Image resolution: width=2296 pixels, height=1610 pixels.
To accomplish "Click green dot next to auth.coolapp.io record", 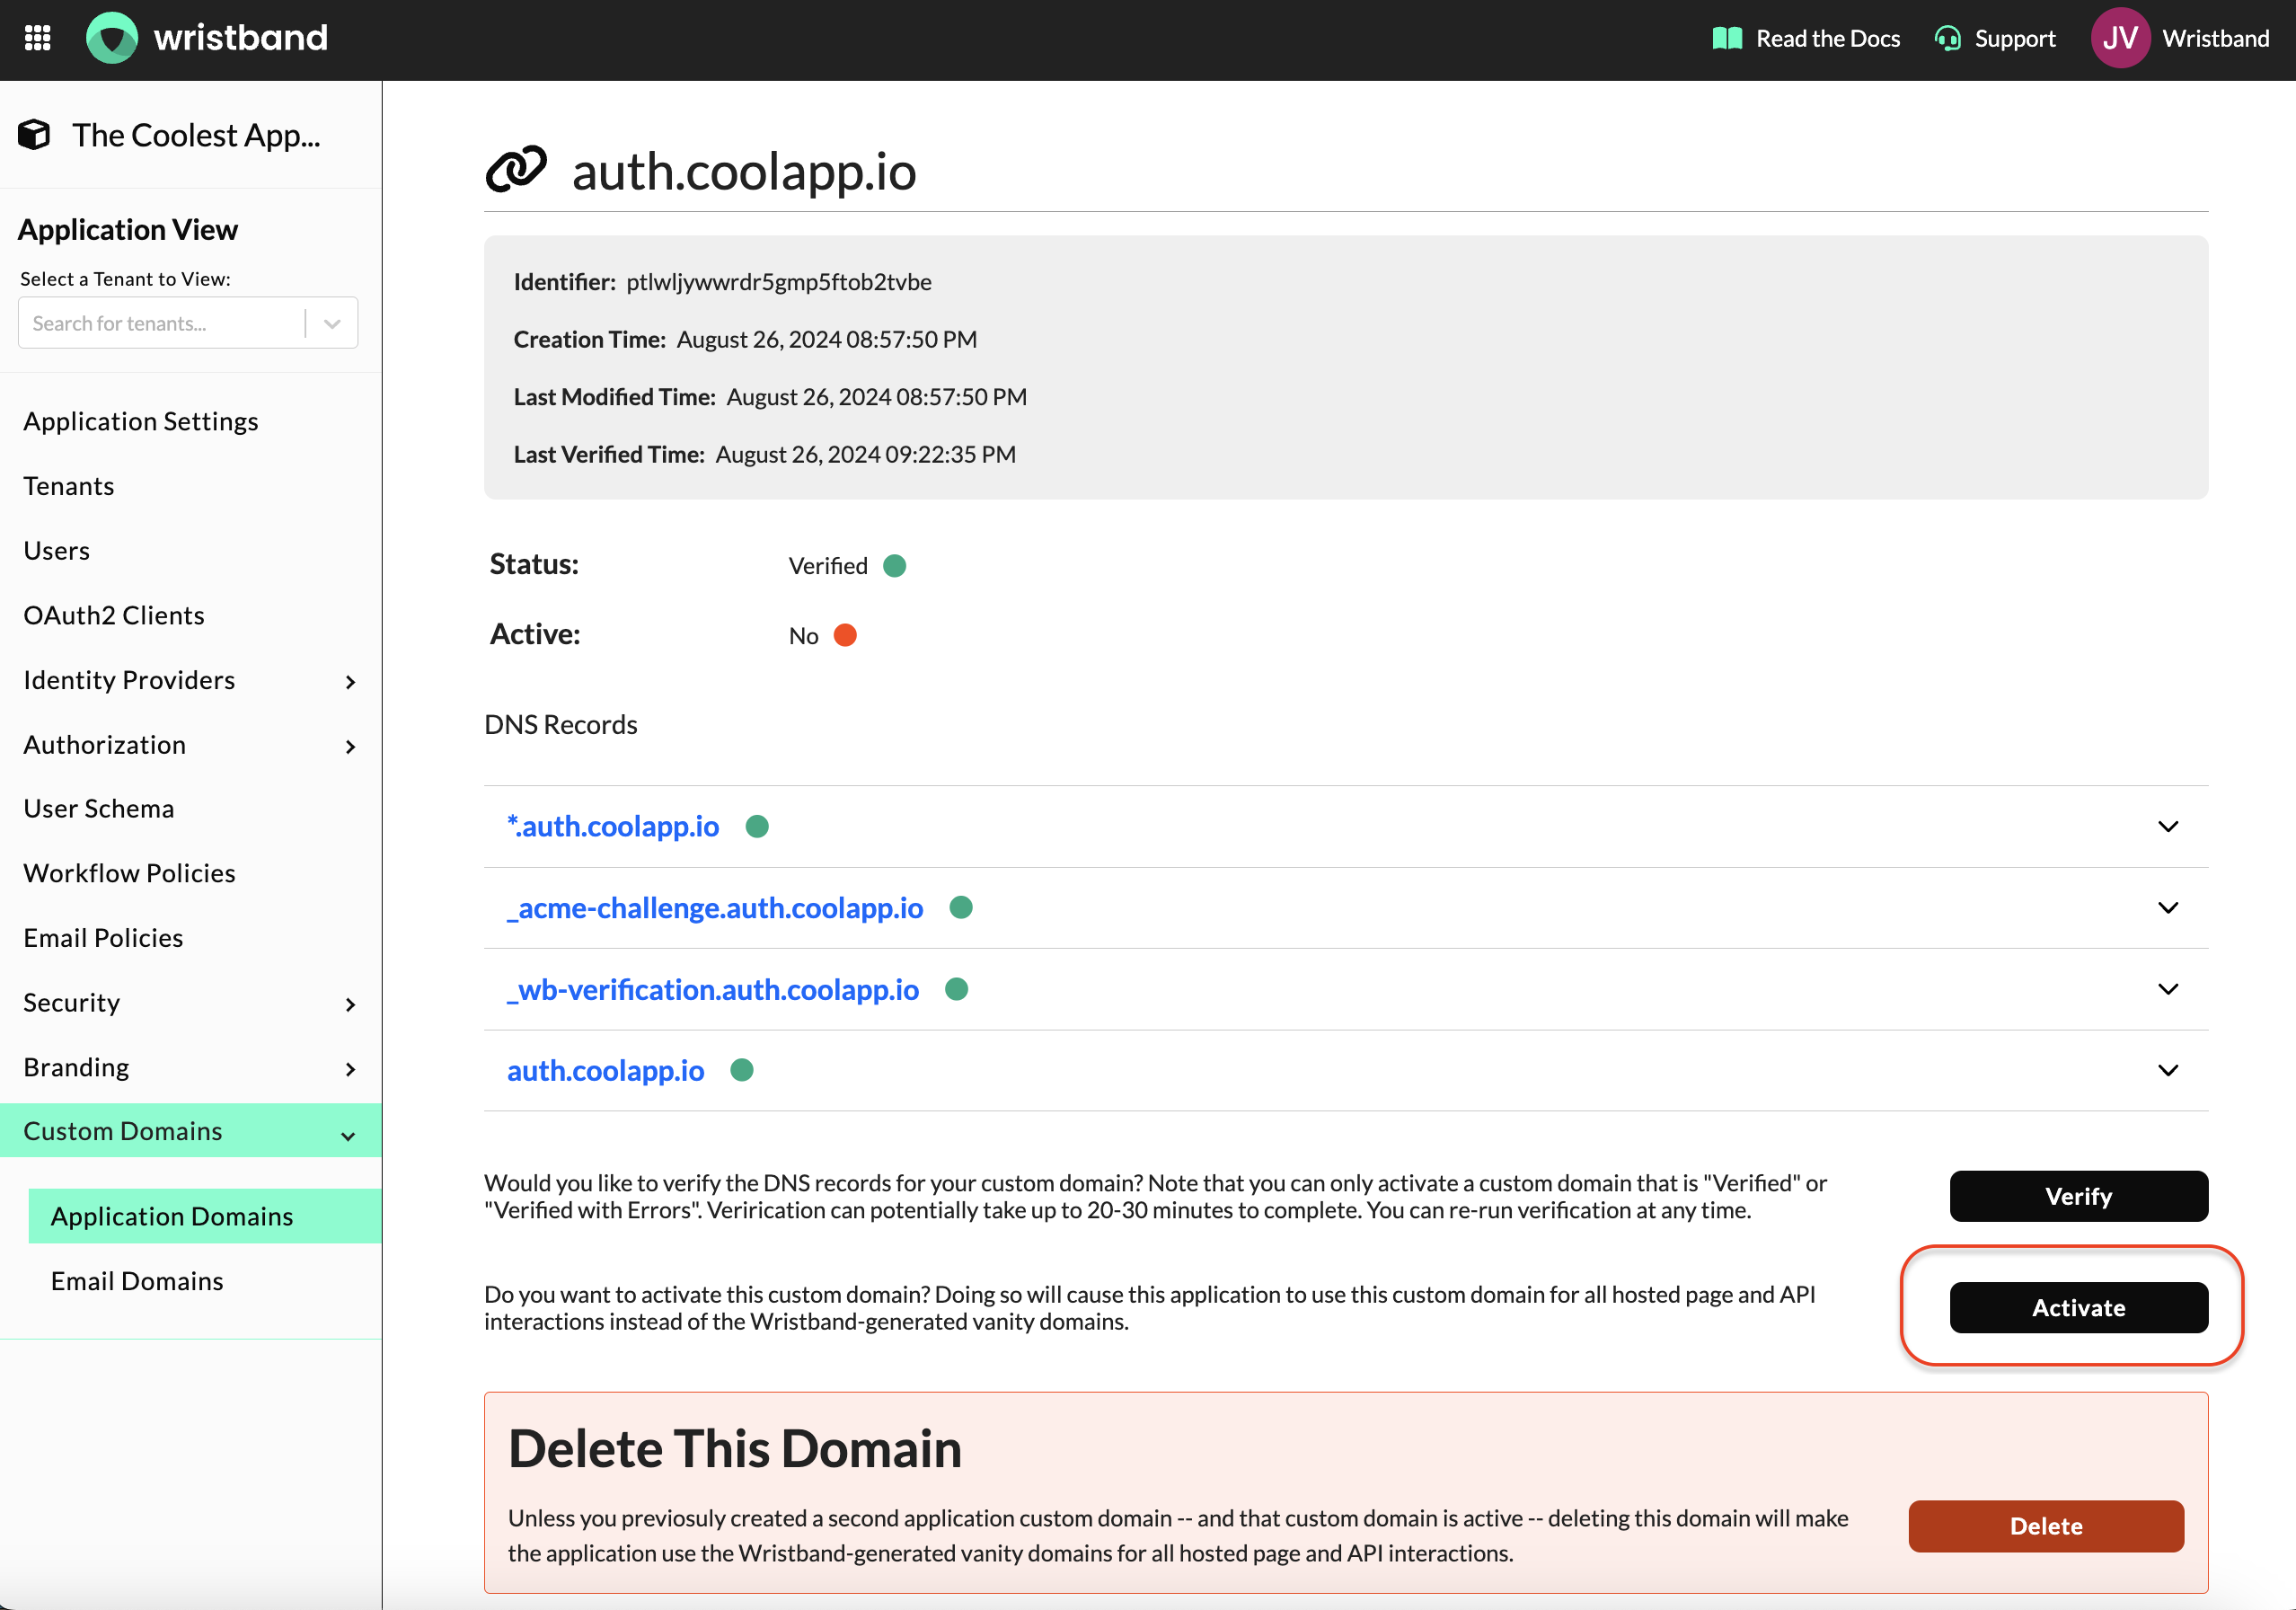I will pyautogui.click(x=742, y=1070).
